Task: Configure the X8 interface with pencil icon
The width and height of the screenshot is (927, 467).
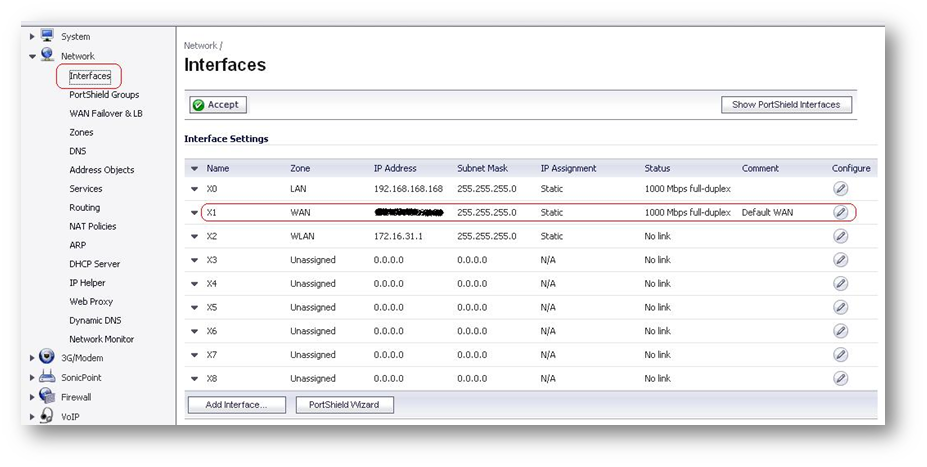Action: pyautogui.click(x=841, y=378)
